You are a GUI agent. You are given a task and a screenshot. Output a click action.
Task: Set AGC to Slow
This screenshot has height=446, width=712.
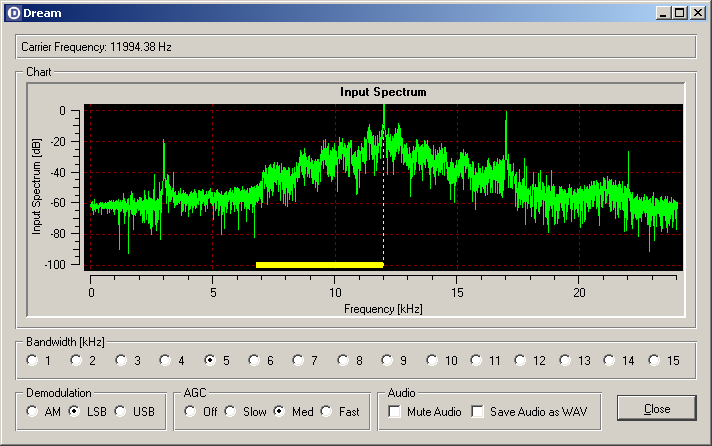[230, 411]
